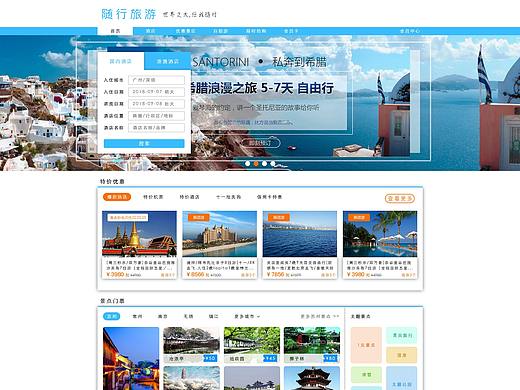Viewport: 520px width, 390px height.
Task: Open the pagoda tower attraction thumbnail
Action: click(312, 378)
